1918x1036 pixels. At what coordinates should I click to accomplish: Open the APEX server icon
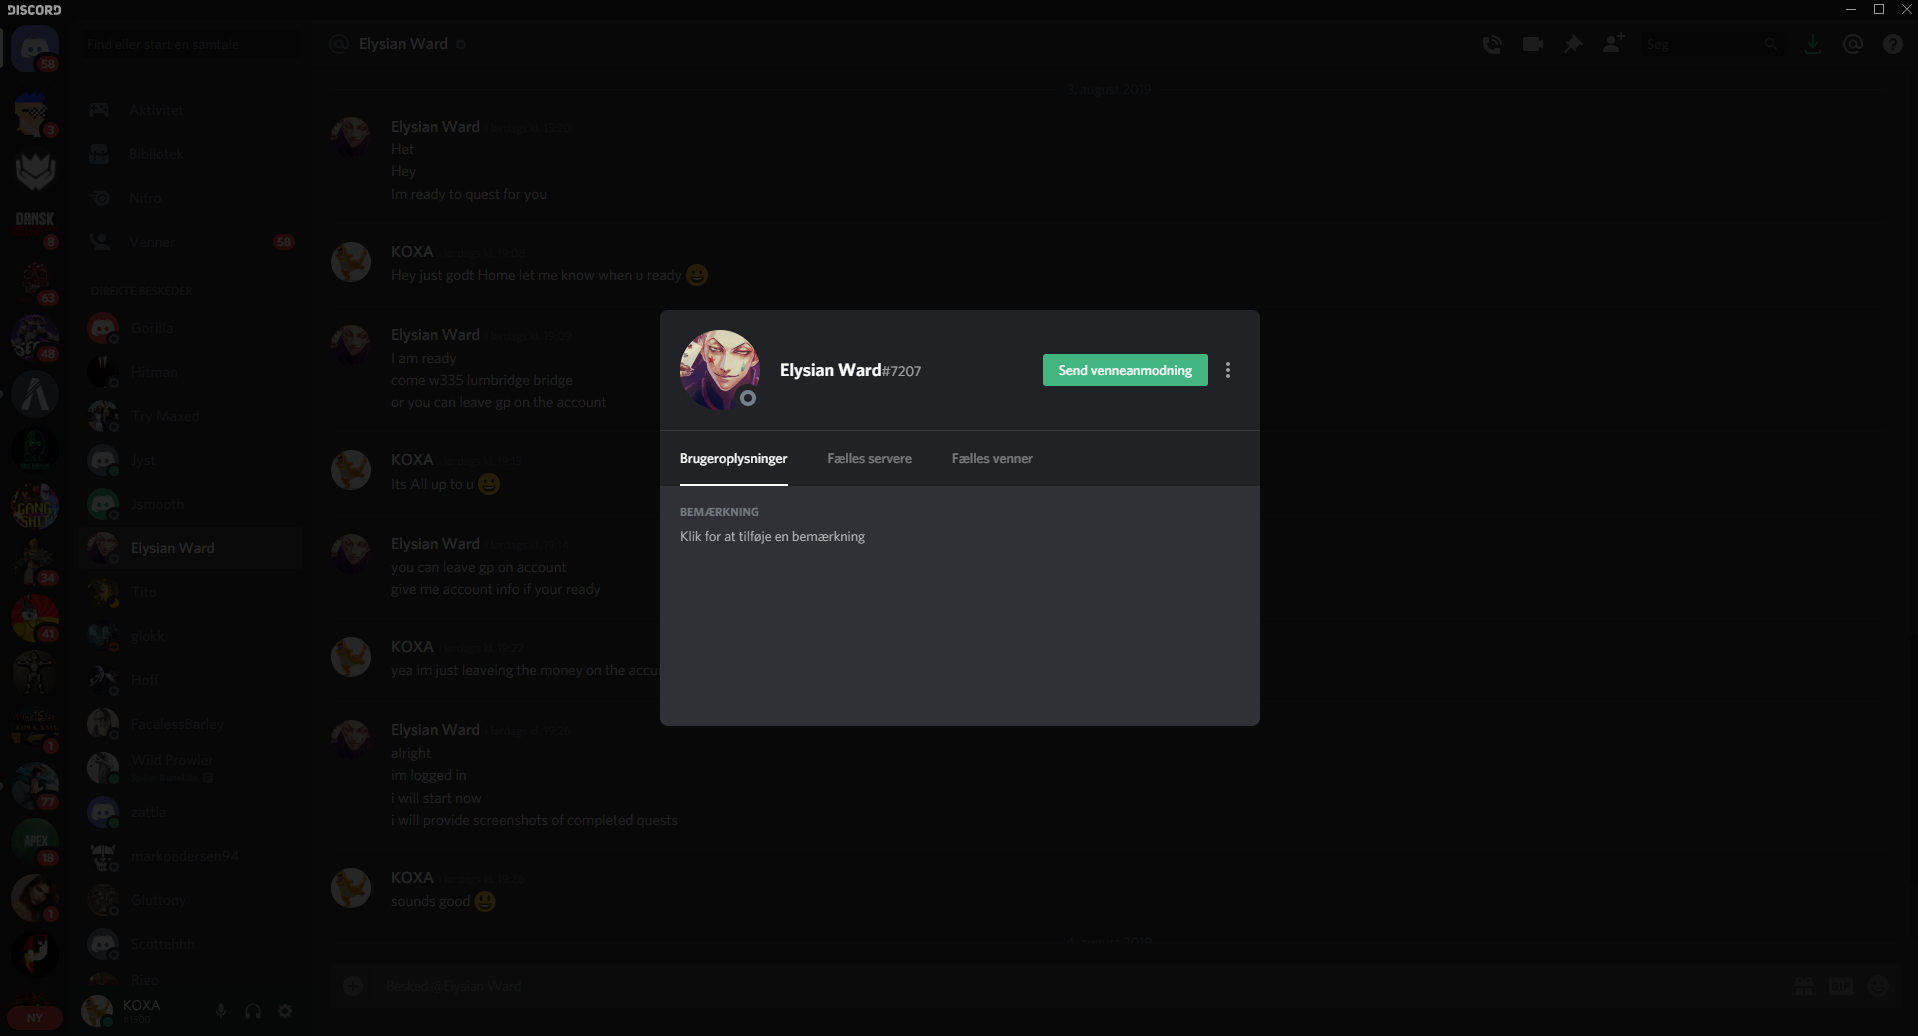pyautogui.click(x=35, y=842)
